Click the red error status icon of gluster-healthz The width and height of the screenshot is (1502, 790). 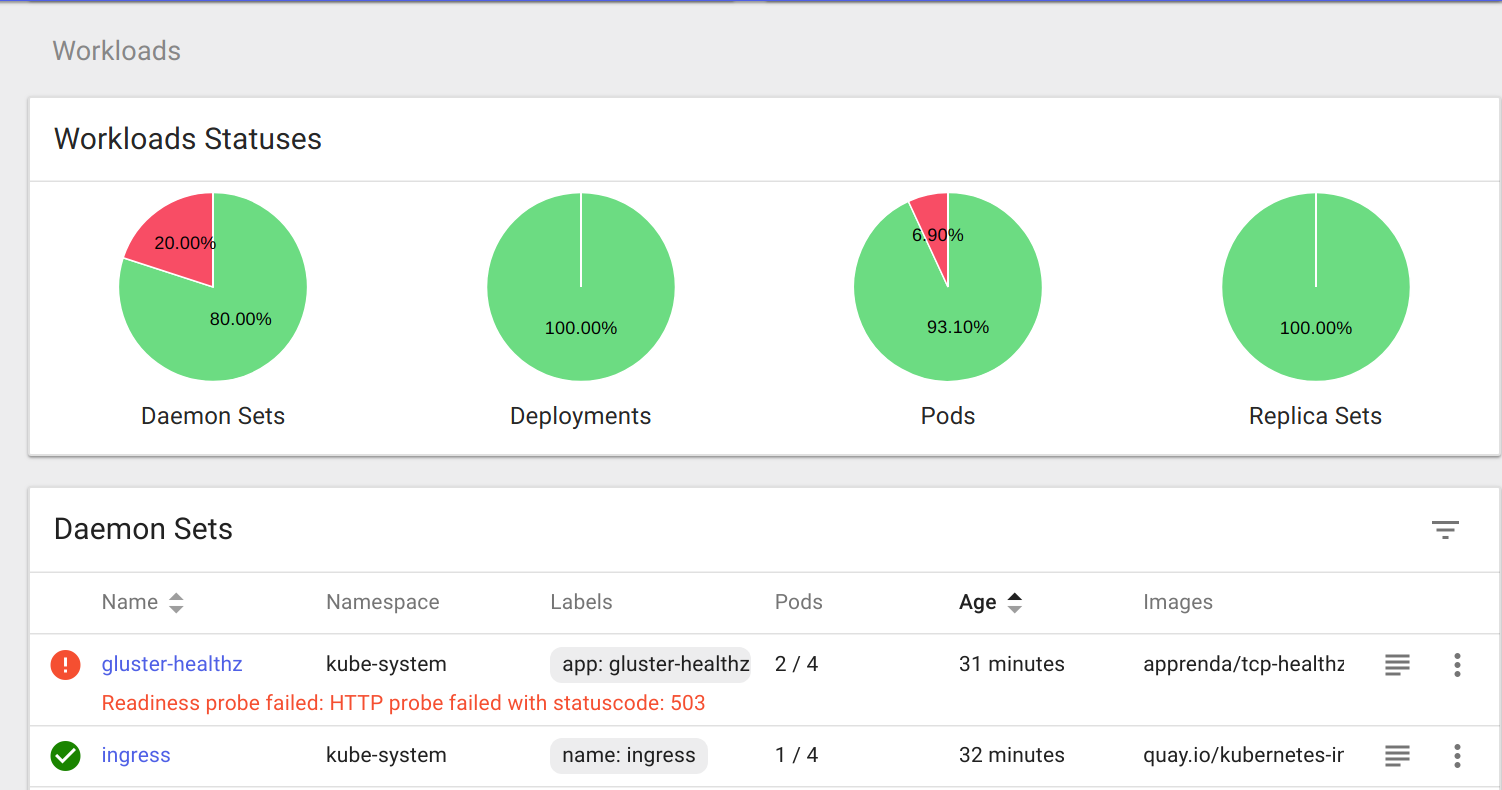(x=65, y=664)
